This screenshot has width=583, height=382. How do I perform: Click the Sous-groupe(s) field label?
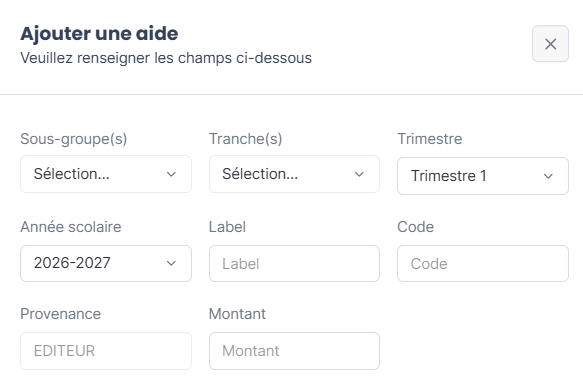(74, 139)
